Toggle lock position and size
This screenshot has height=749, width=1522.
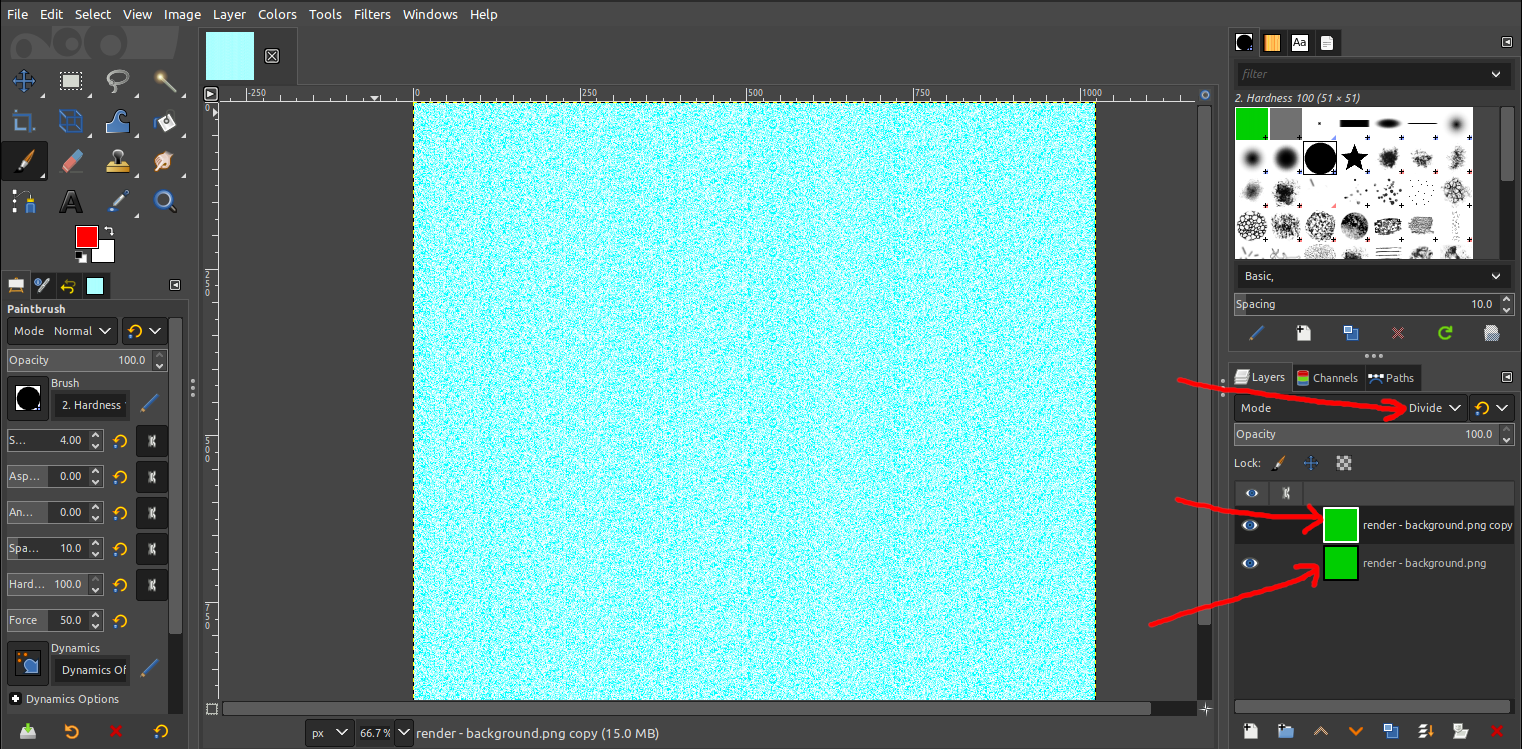(x=1311, y=463)
